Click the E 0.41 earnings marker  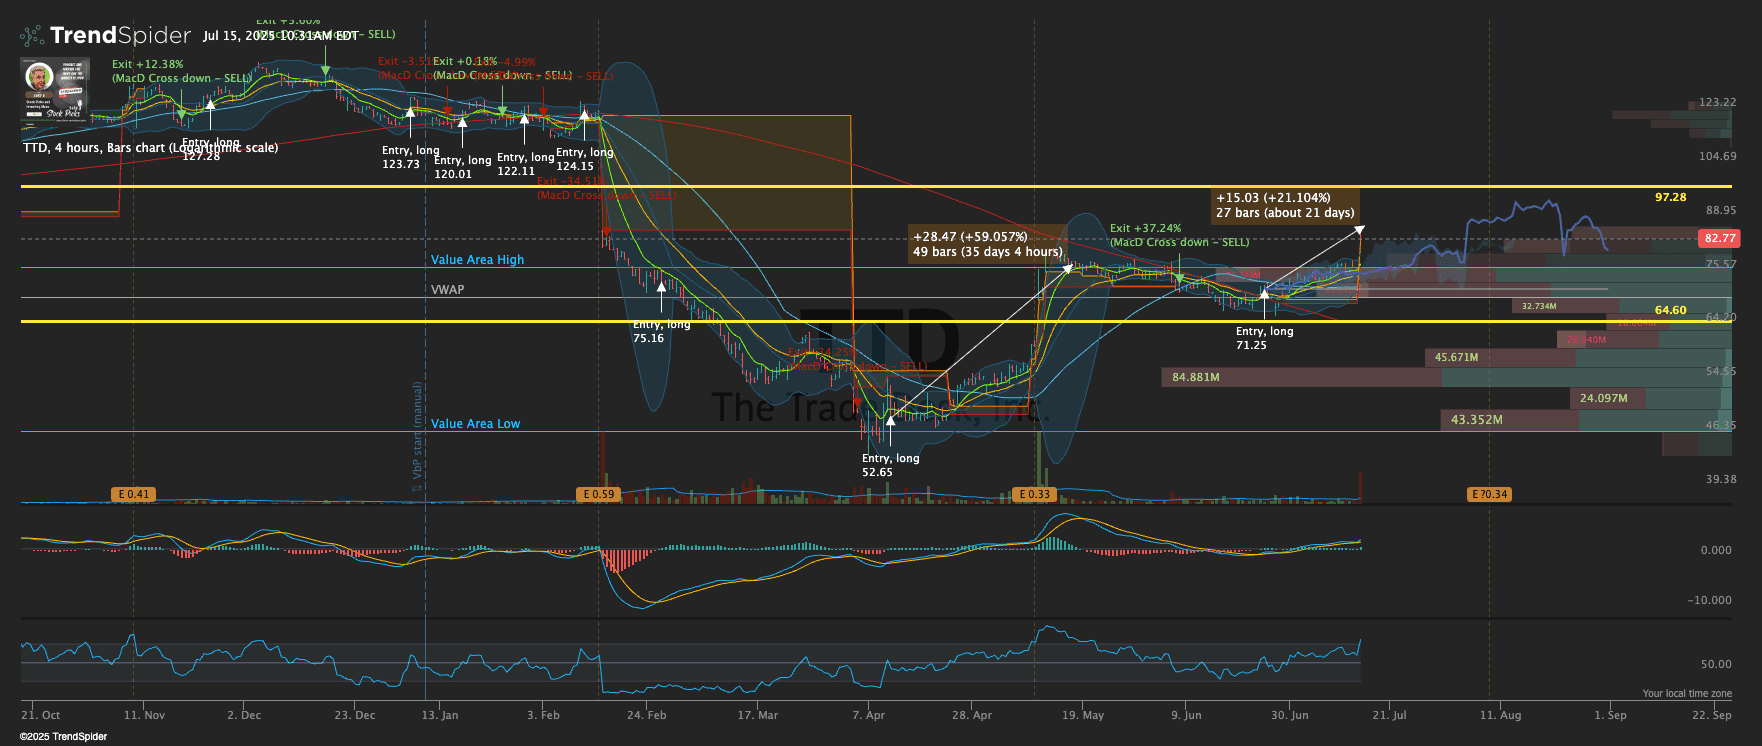[133, 494]
